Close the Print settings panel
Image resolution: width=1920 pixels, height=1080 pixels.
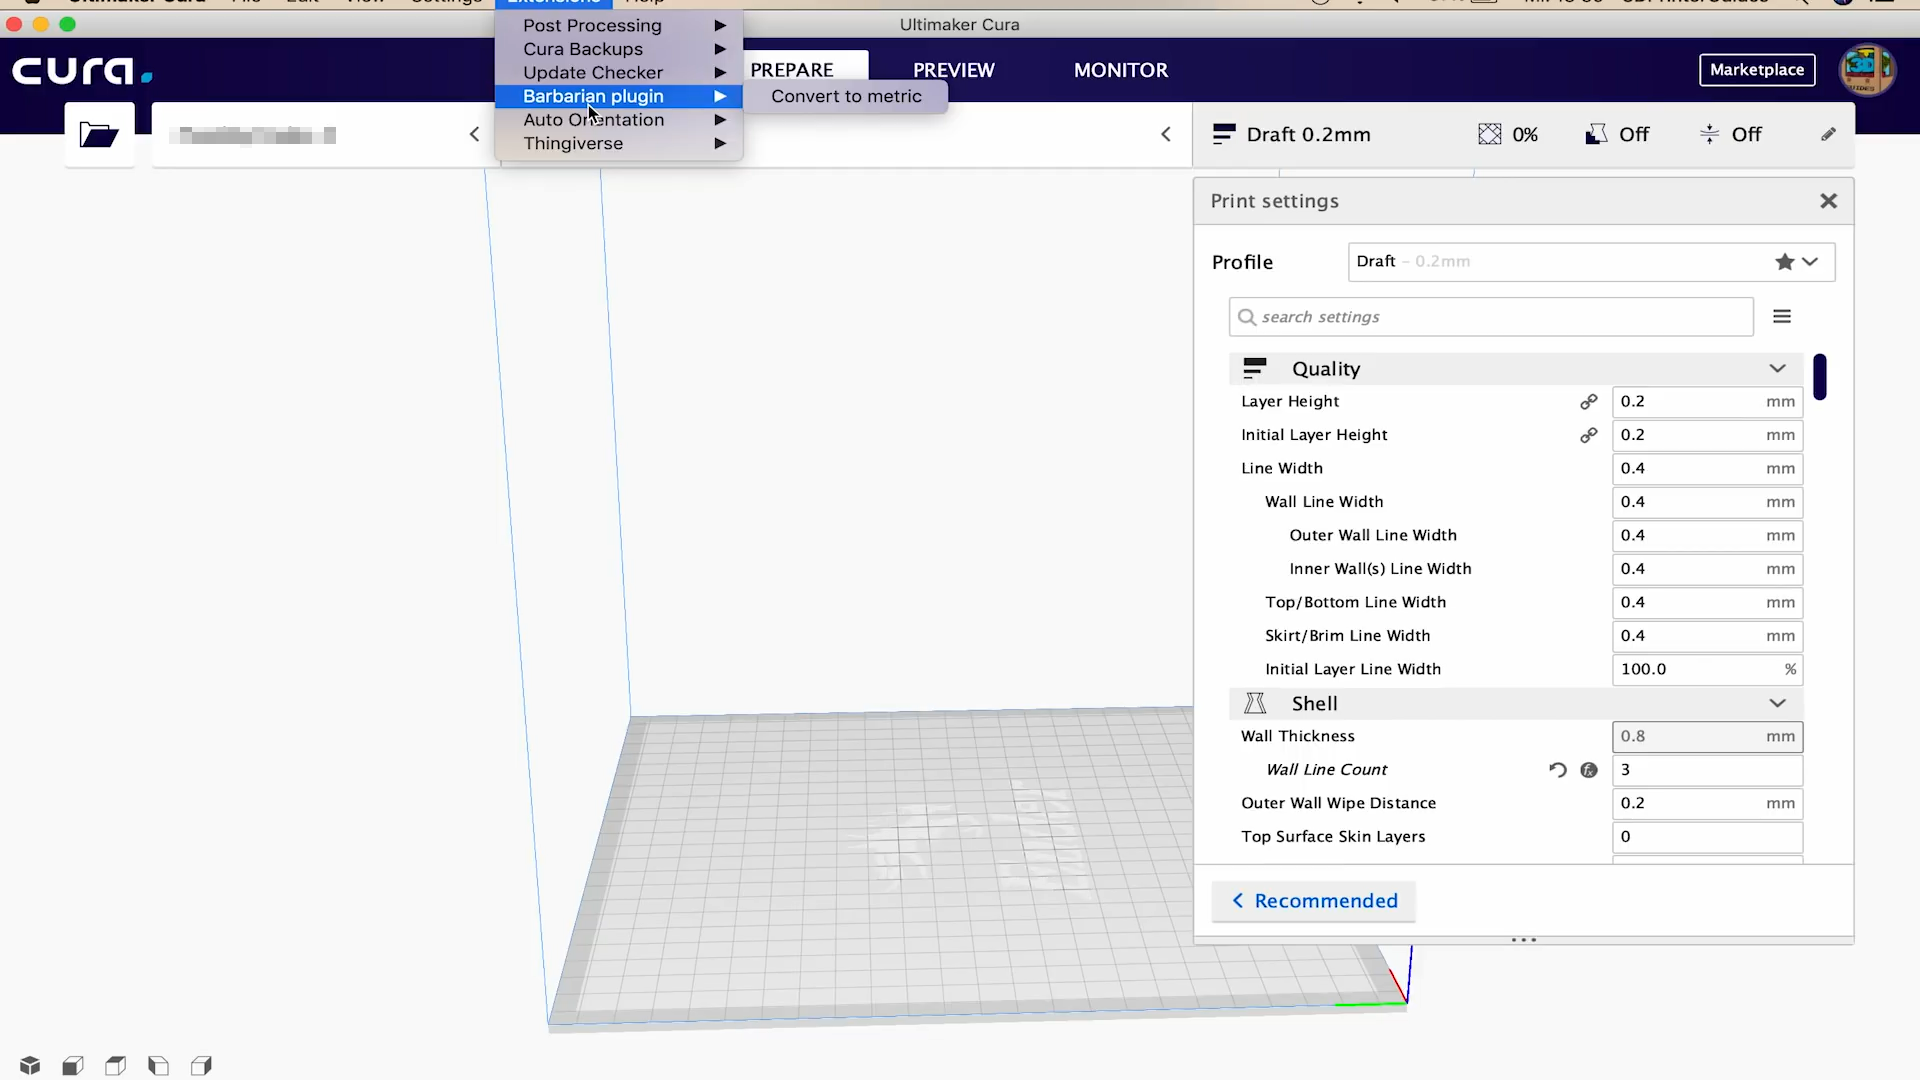coord(1829,201)
